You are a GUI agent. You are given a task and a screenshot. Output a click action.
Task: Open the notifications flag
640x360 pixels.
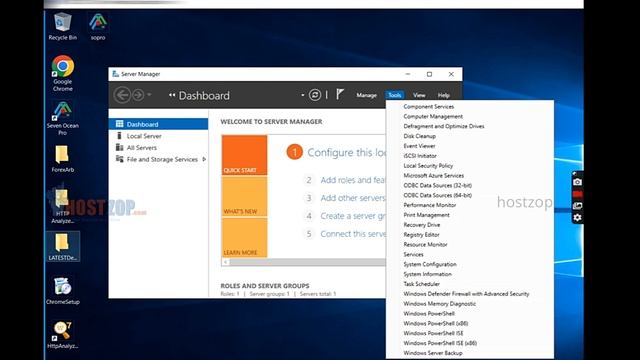(x=340, y=95)
